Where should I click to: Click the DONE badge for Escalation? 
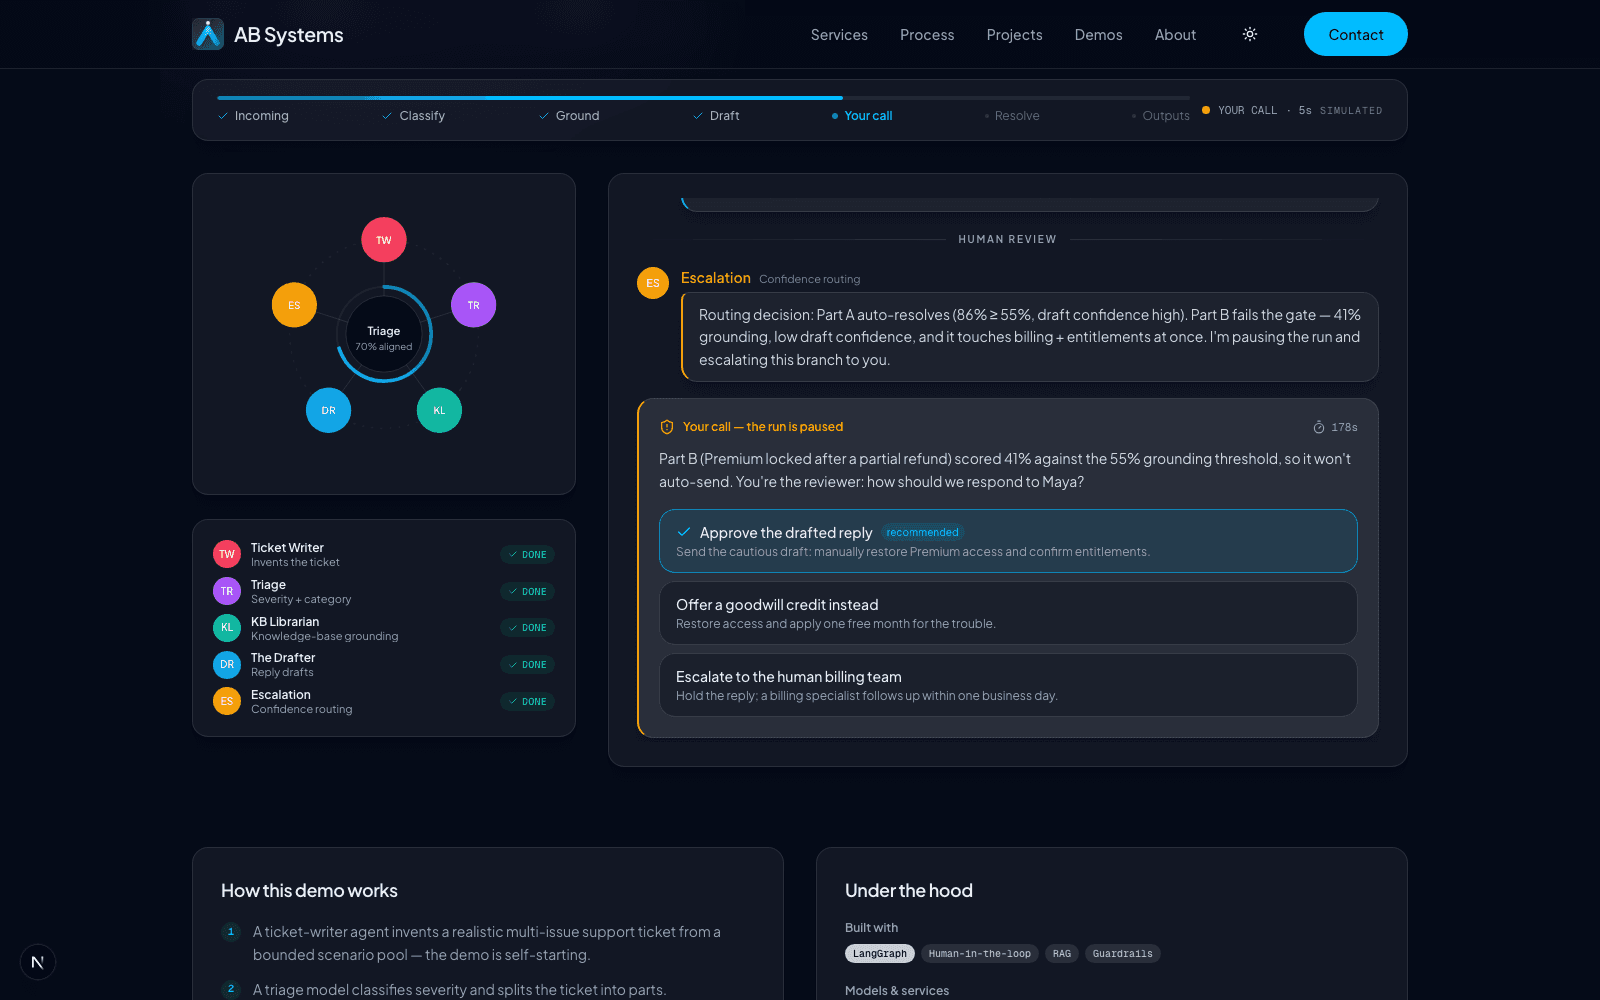528,702
